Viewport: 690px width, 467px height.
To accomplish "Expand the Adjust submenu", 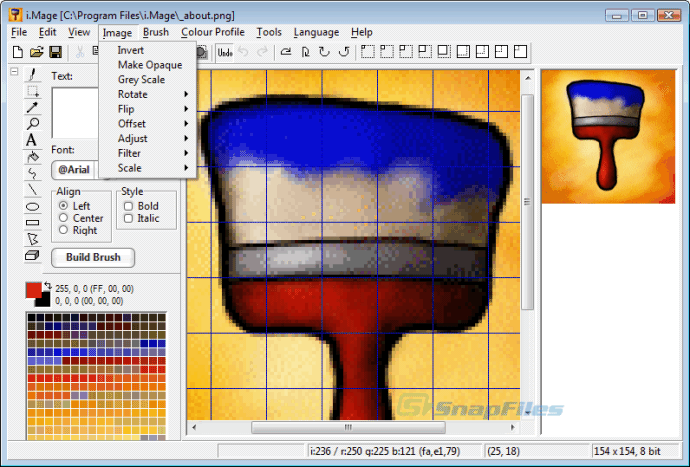I will tap(147, 138).
